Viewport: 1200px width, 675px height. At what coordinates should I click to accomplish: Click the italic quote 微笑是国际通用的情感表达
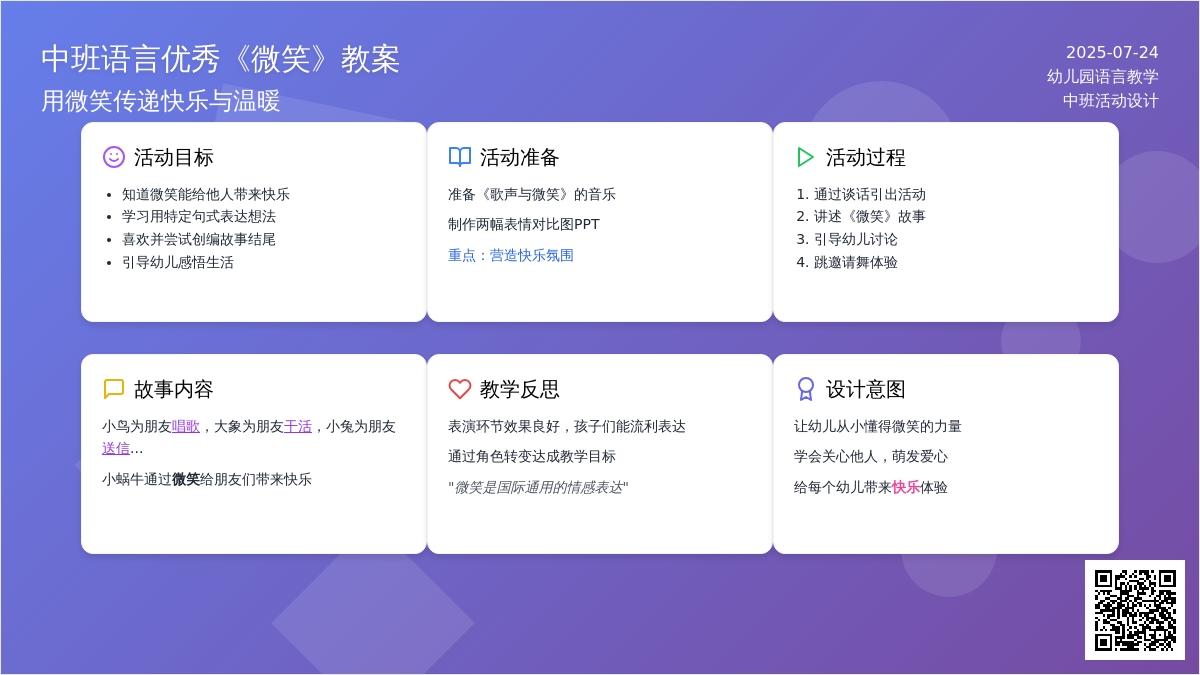(538, 487)
